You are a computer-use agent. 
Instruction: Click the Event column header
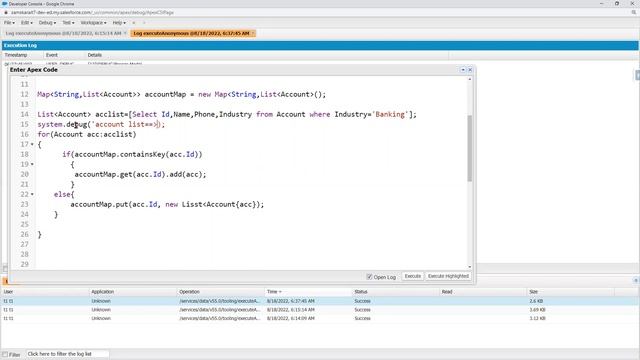pos(64,55)
